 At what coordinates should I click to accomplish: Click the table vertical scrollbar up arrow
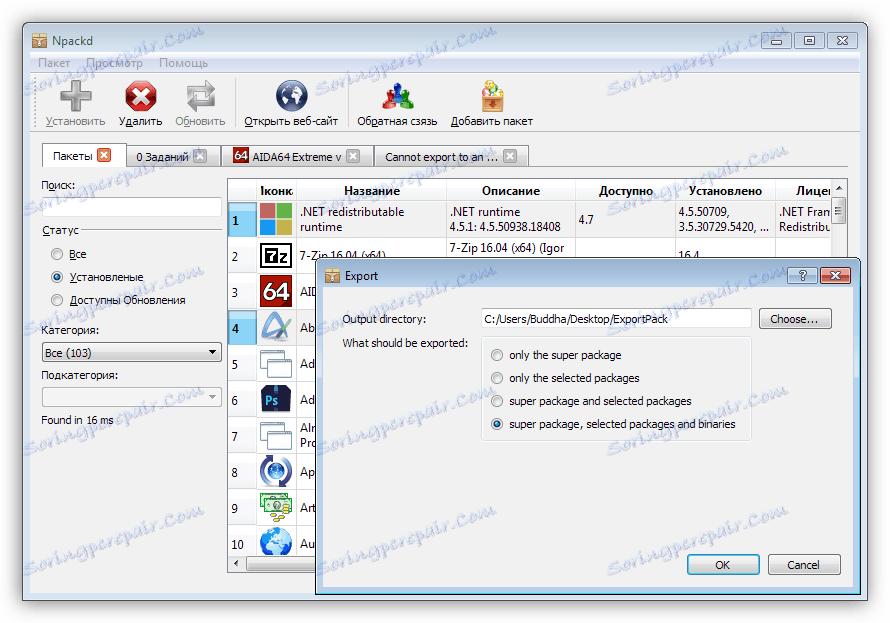[x=839, y=188]
